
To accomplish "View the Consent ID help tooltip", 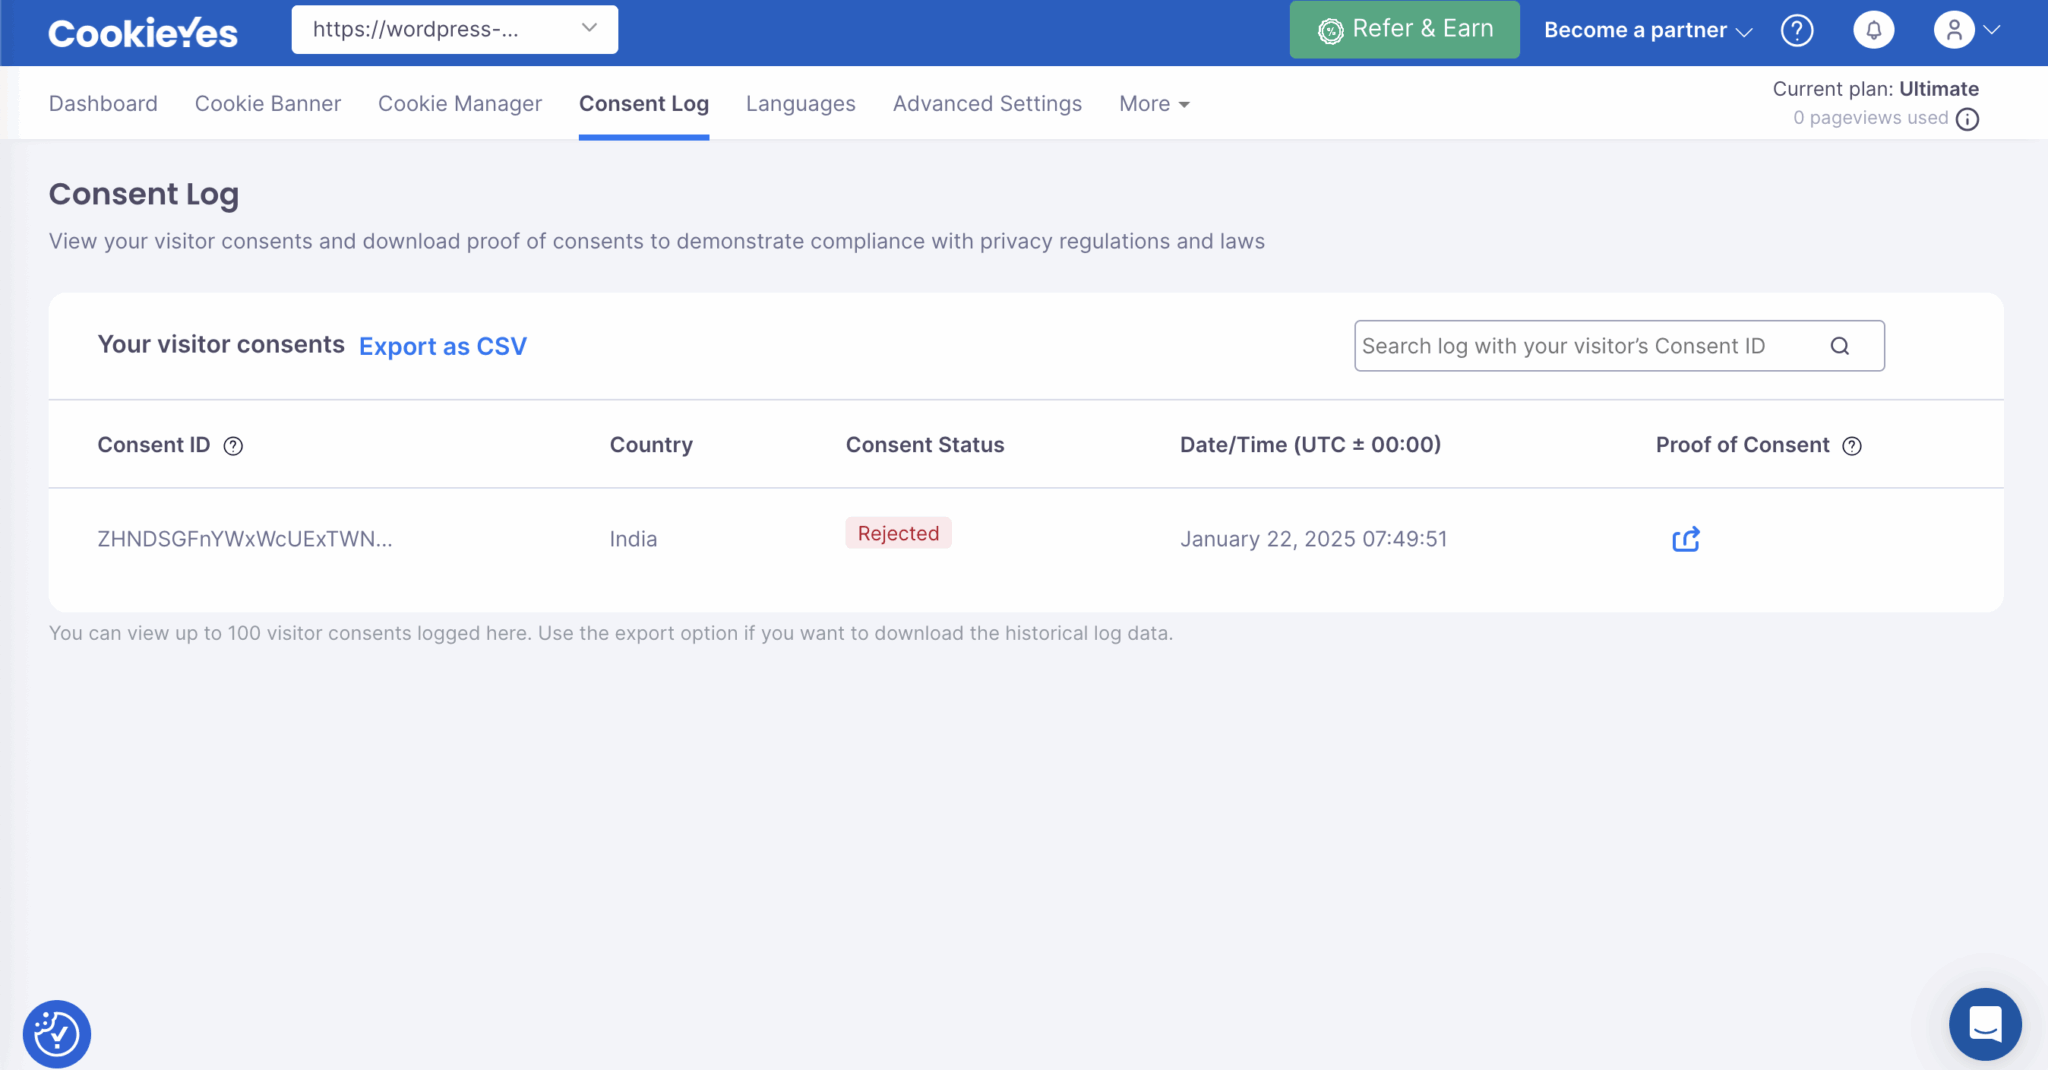I will click(234, 446).
